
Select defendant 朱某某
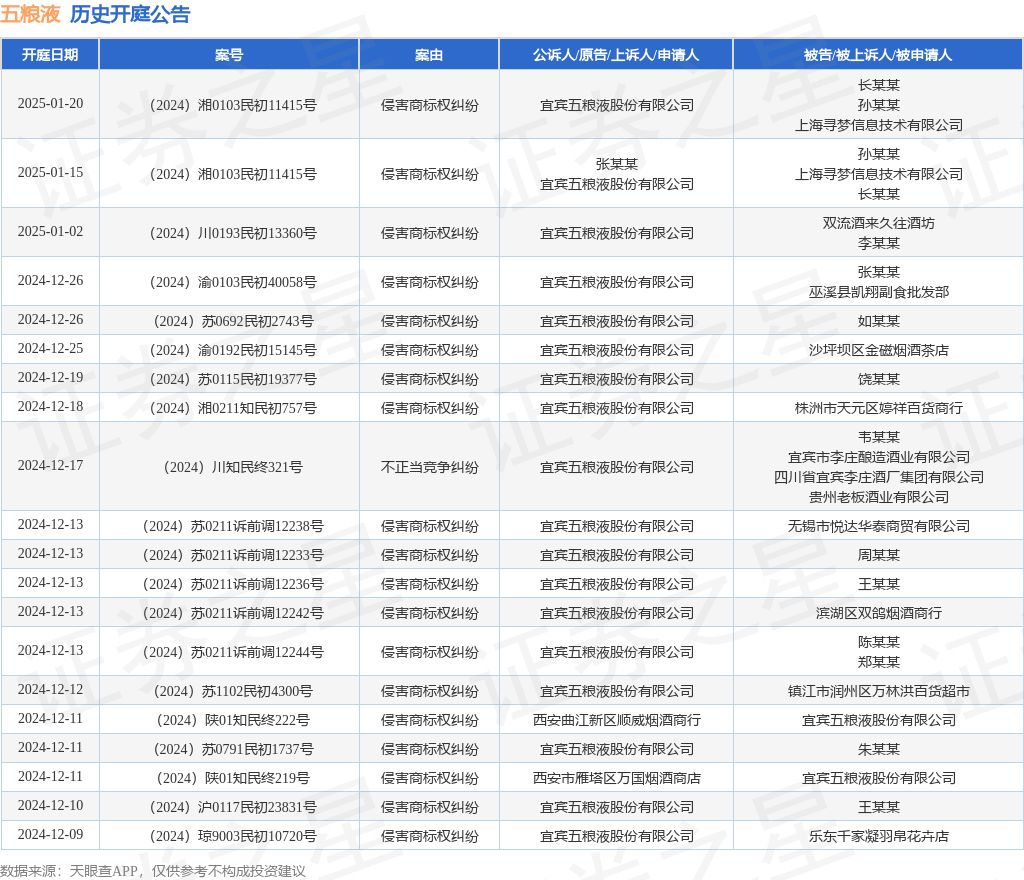tap(878, 749)
